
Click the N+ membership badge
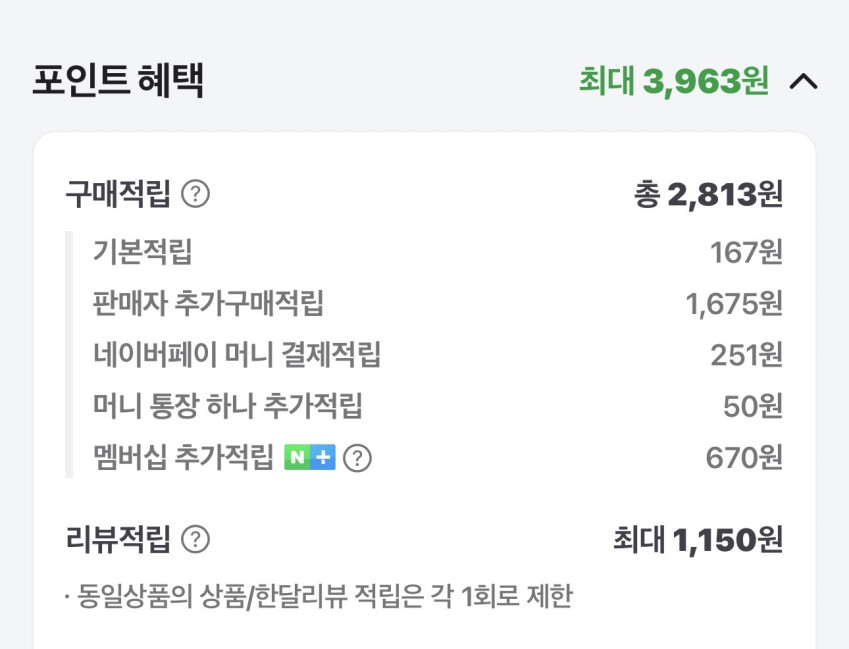(x=309, y=458)
